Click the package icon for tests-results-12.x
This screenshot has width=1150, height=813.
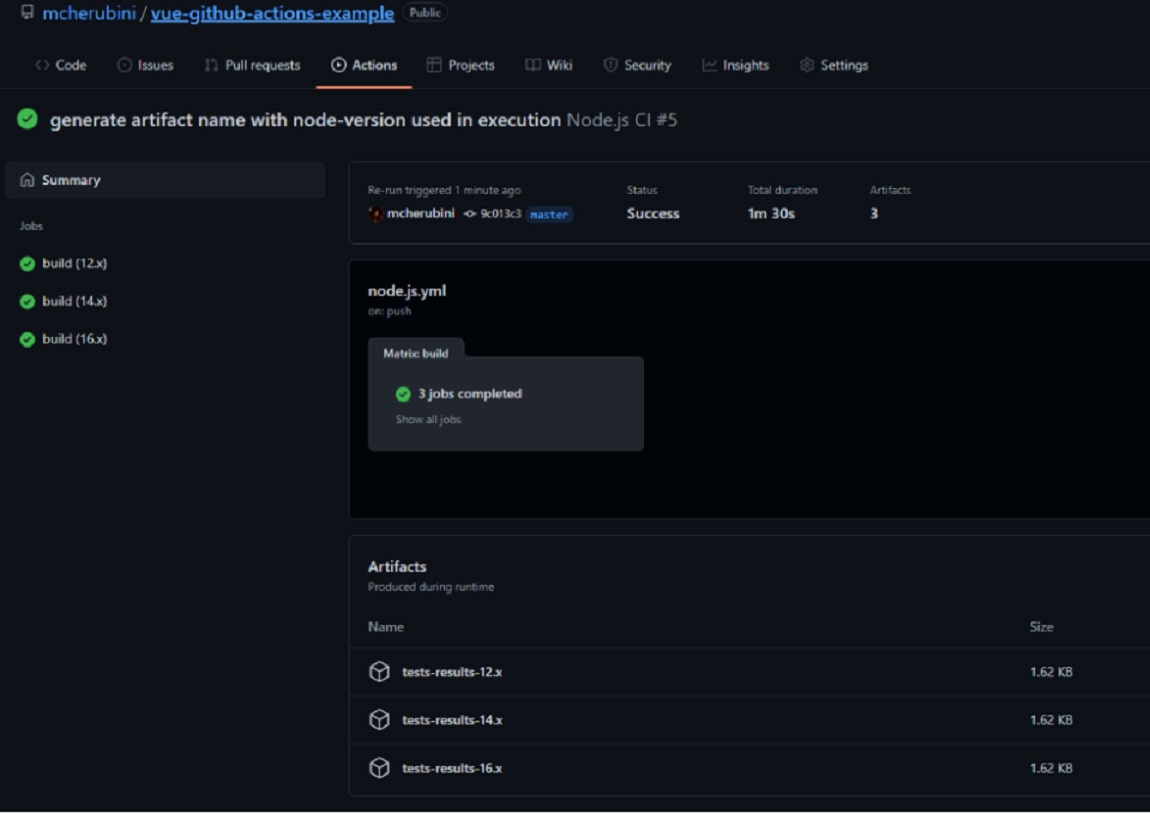pos(379,672)
